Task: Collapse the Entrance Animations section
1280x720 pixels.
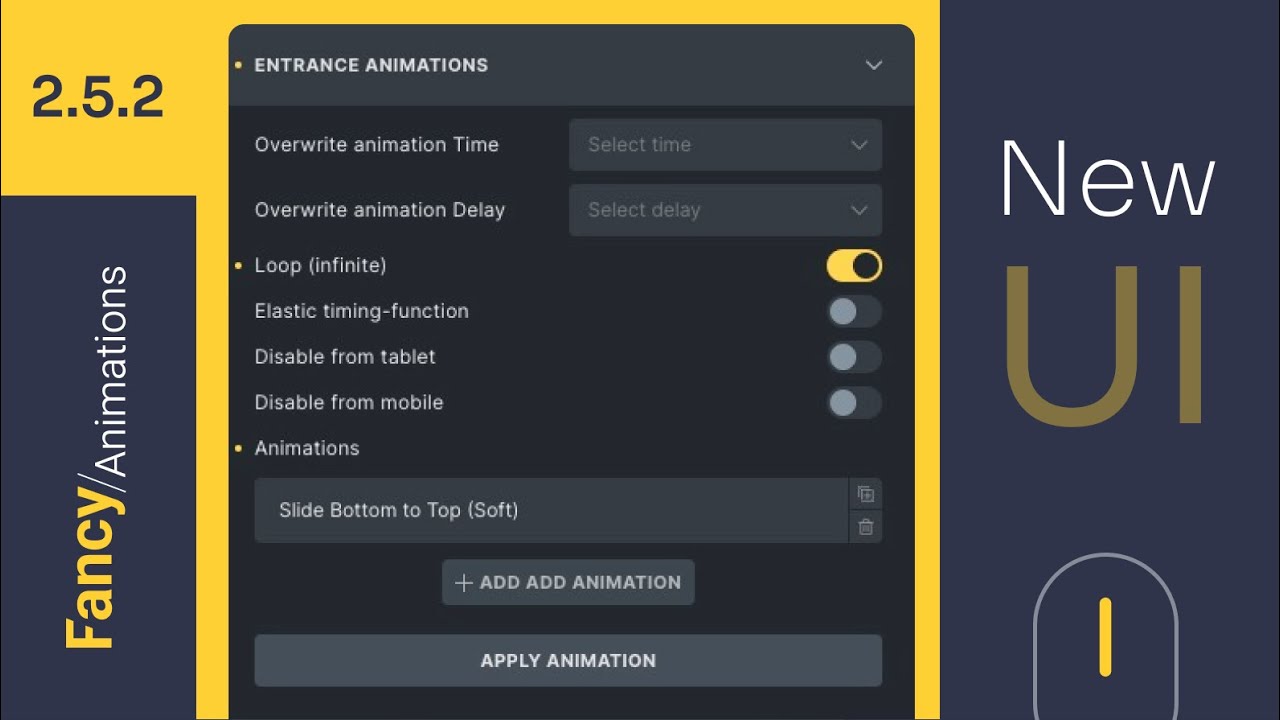Action: [x=874, y=65]
